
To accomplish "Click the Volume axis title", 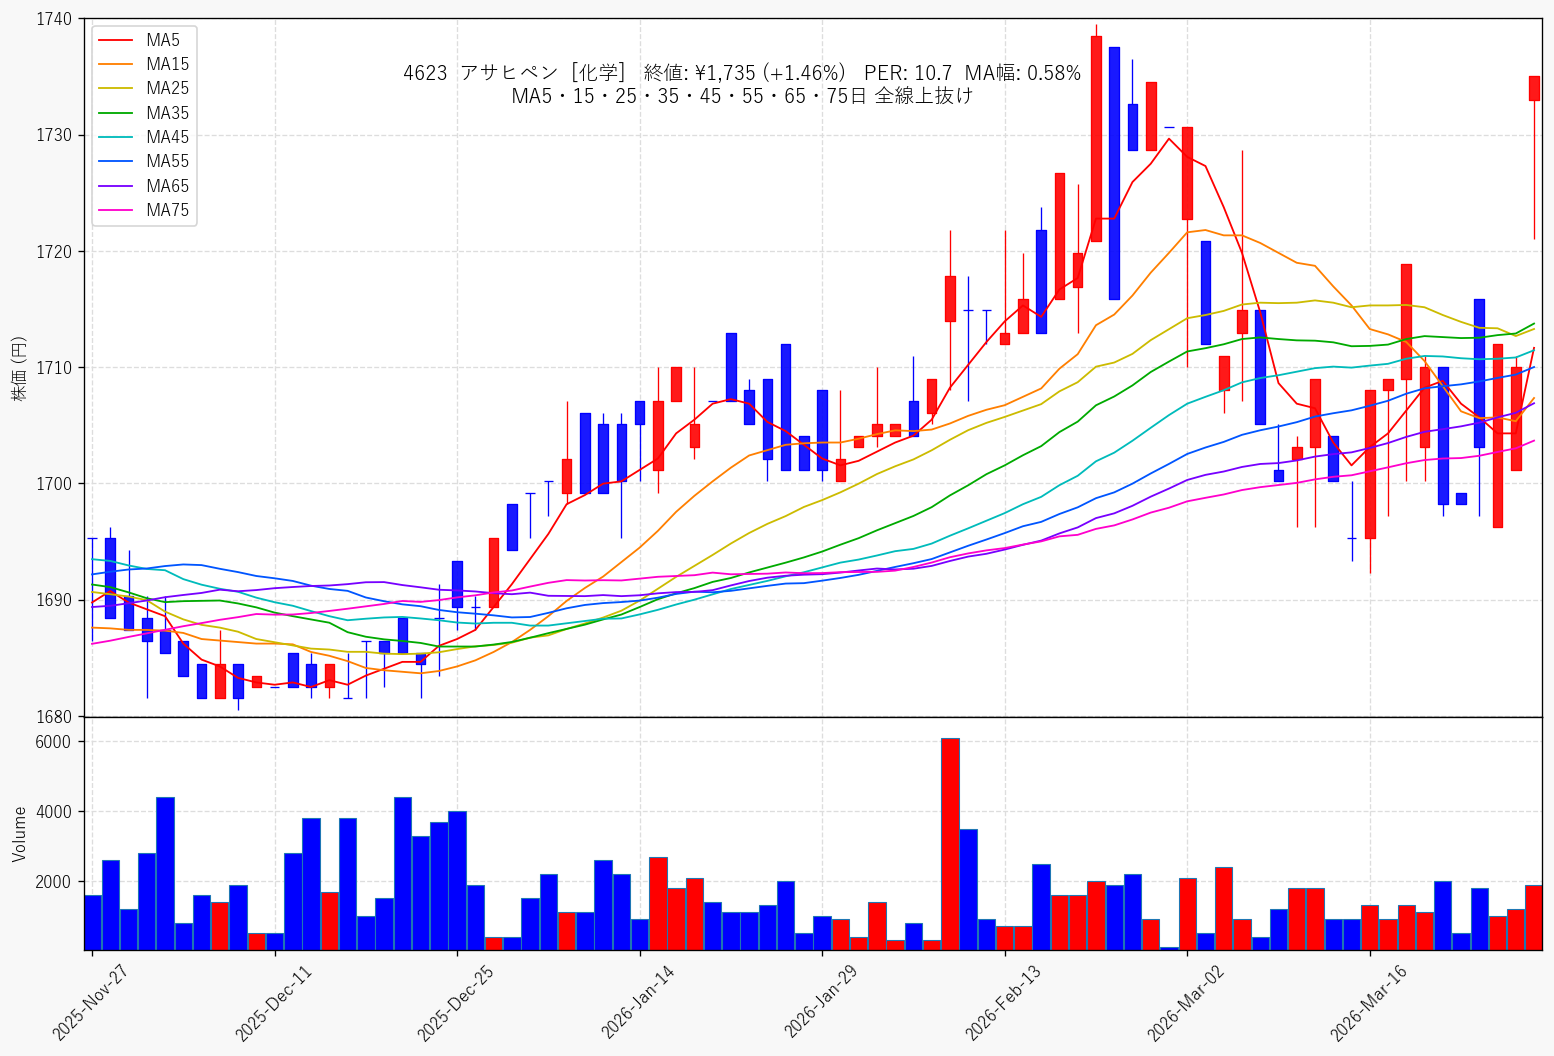I will 19,834.
